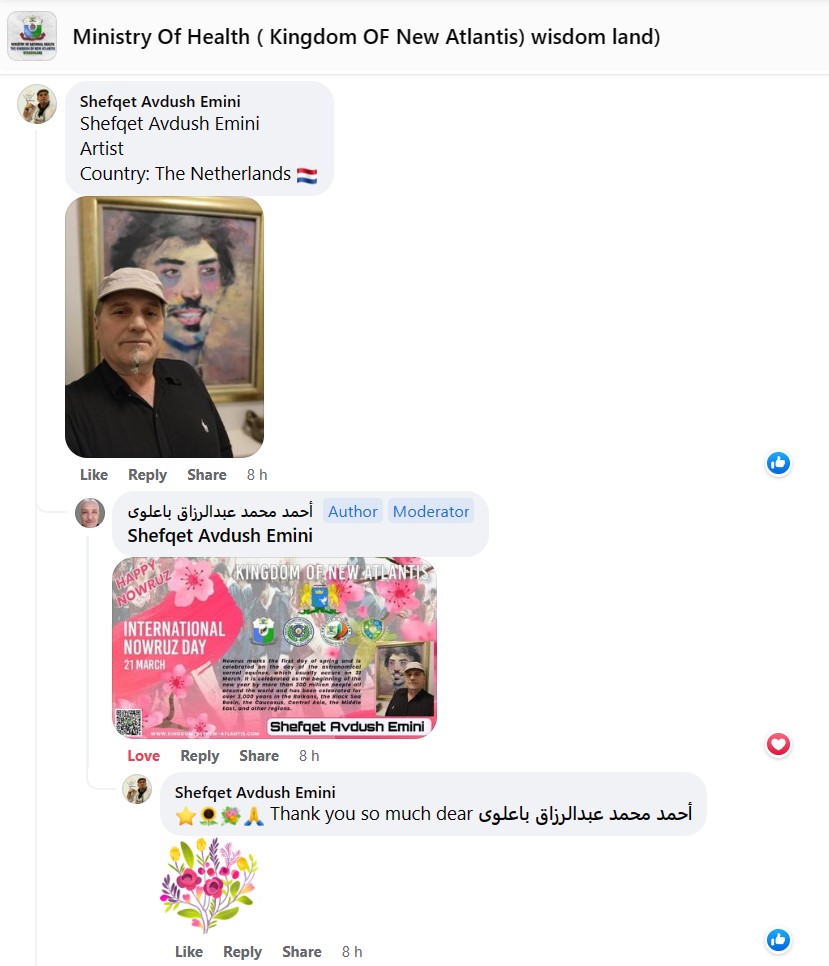Open the author's avatar beside the Arabic name
829x966 pixels.
point(90,513)
